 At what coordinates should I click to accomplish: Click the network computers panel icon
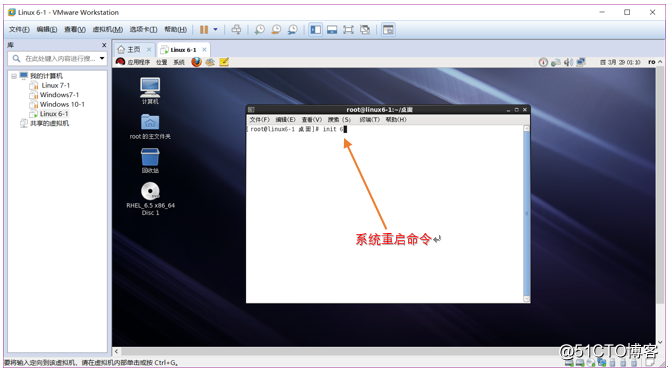[x=581, y=63]
